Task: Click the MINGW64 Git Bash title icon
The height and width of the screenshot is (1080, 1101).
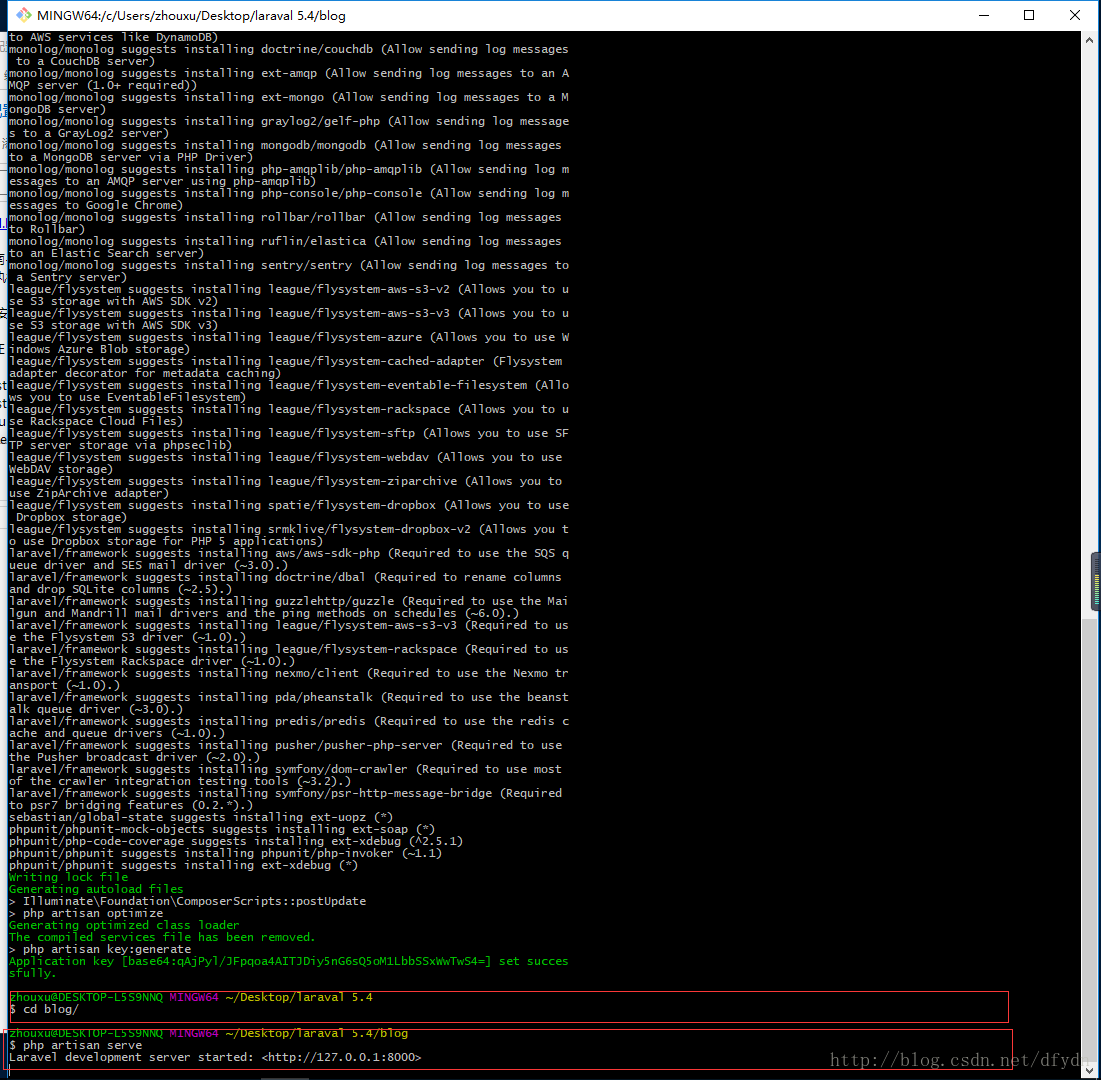Action: [23, 15]
